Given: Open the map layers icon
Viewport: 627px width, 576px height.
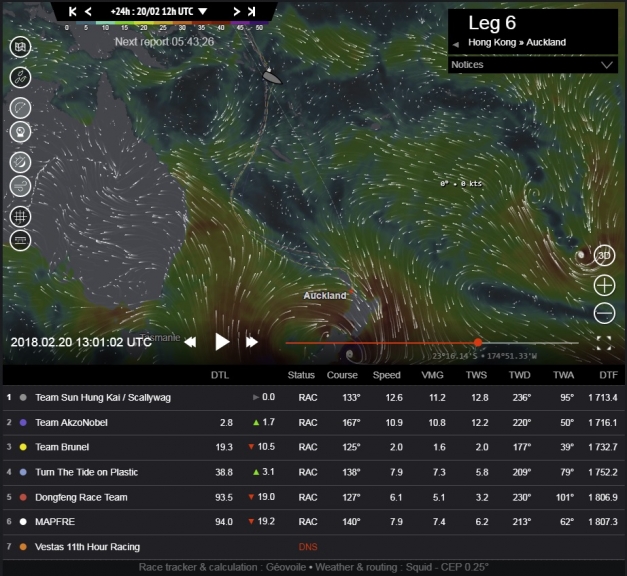Looking at the screenshot, I should click(20, 47).
